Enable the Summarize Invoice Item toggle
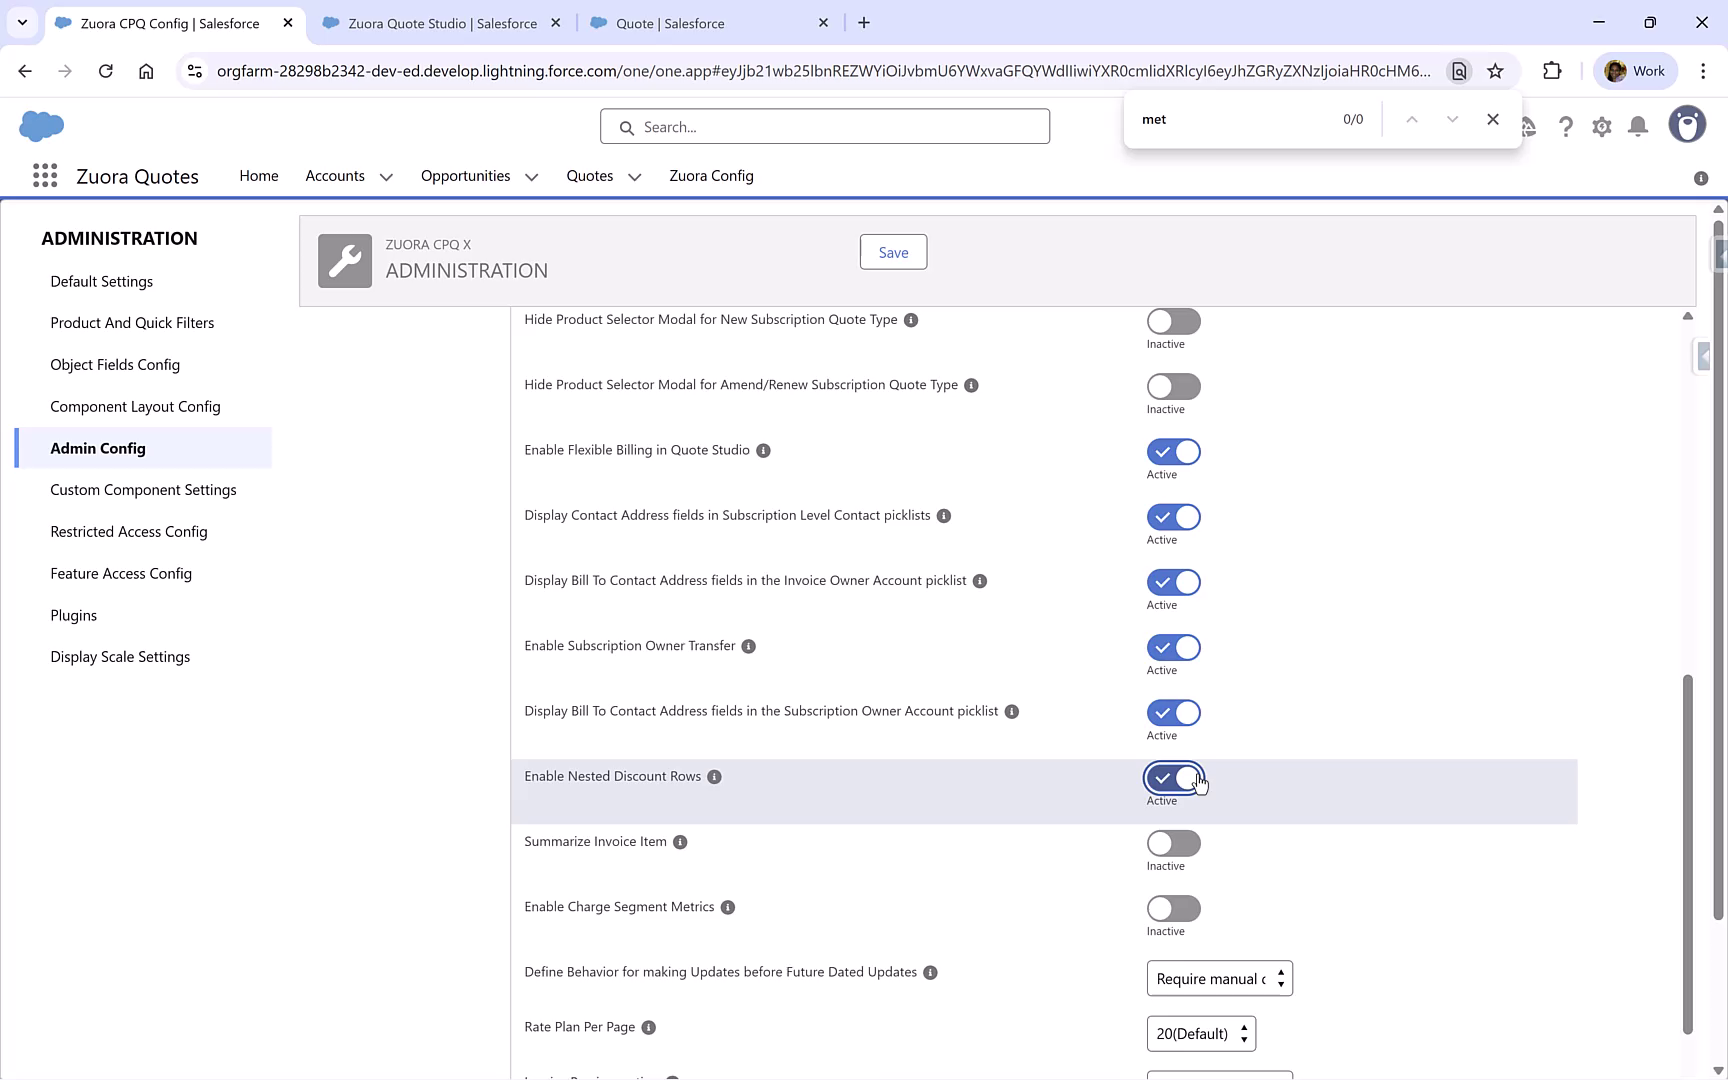This screenshot has width=1728, height=1080. point(1173,843)
